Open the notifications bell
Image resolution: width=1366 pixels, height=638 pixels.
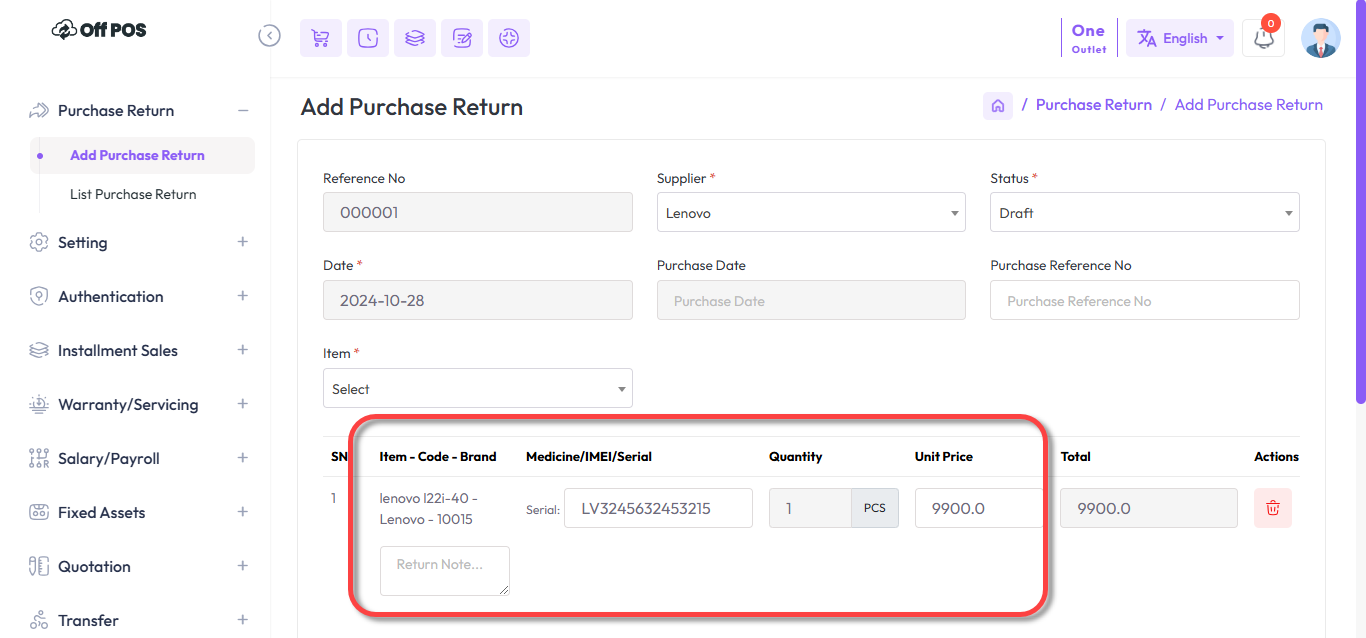point(1263,39)
